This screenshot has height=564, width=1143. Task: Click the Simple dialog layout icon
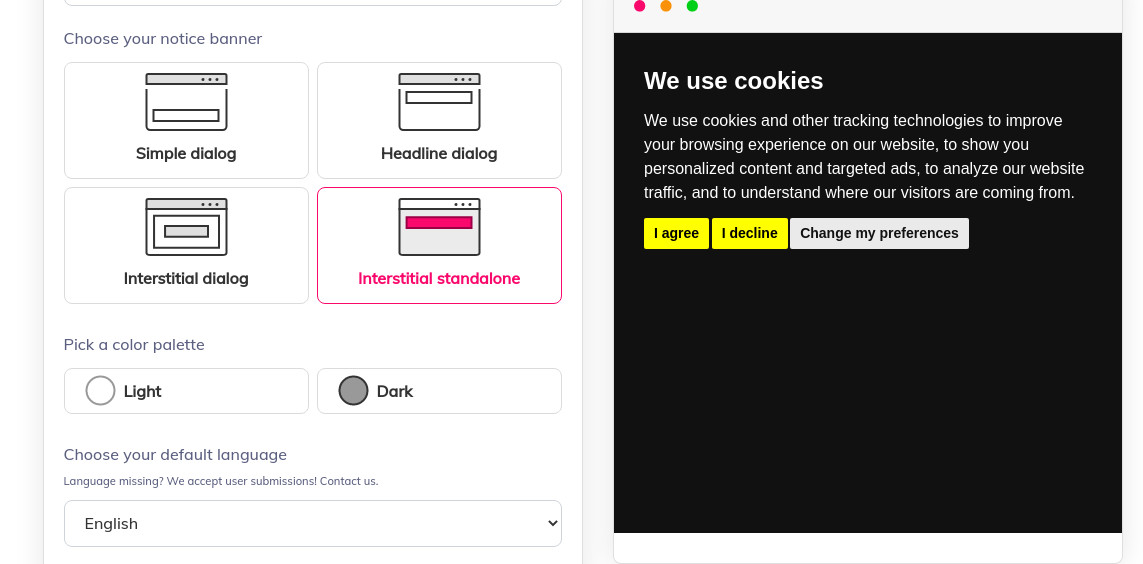[x=186, y=102]
